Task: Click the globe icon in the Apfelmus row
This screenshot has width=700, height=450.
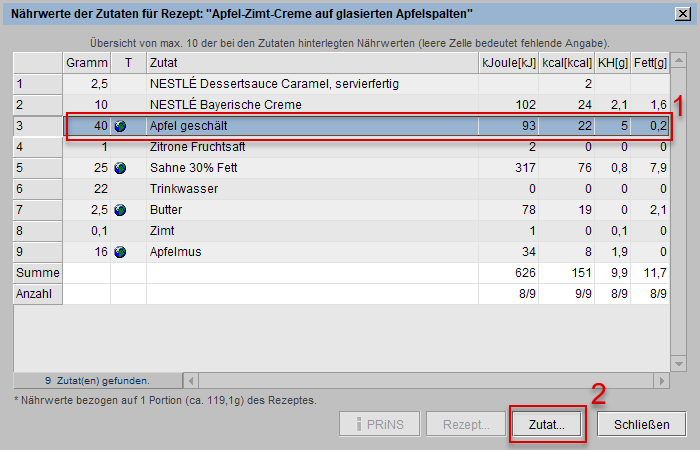Action: (120, 252)
